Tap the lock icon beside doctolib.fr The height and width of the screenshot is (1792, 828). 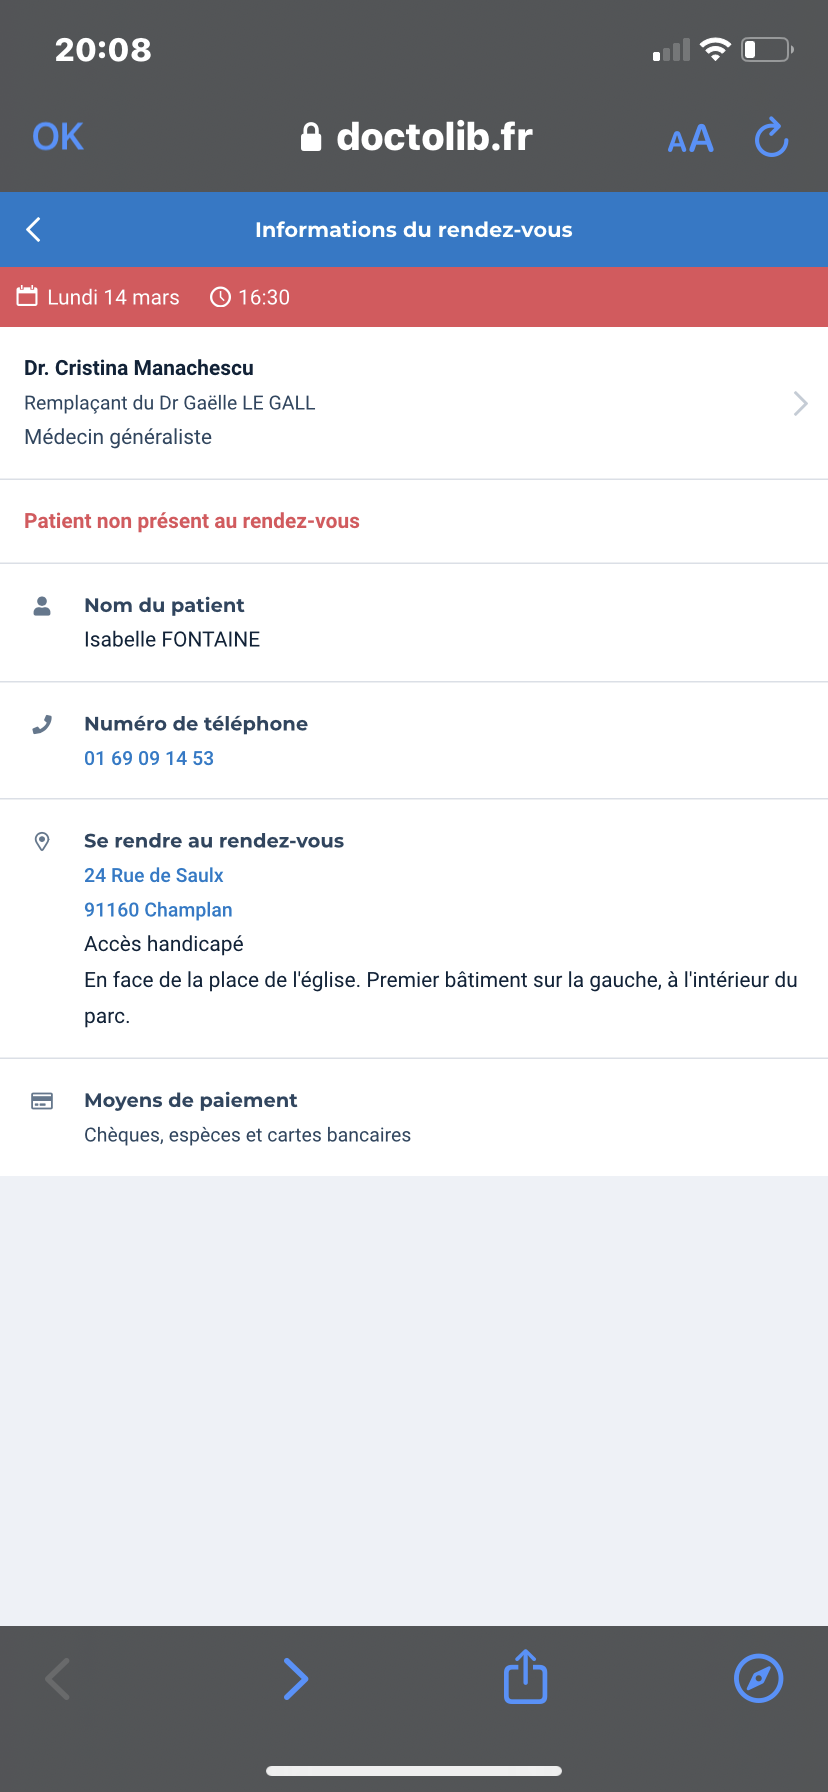311,137
